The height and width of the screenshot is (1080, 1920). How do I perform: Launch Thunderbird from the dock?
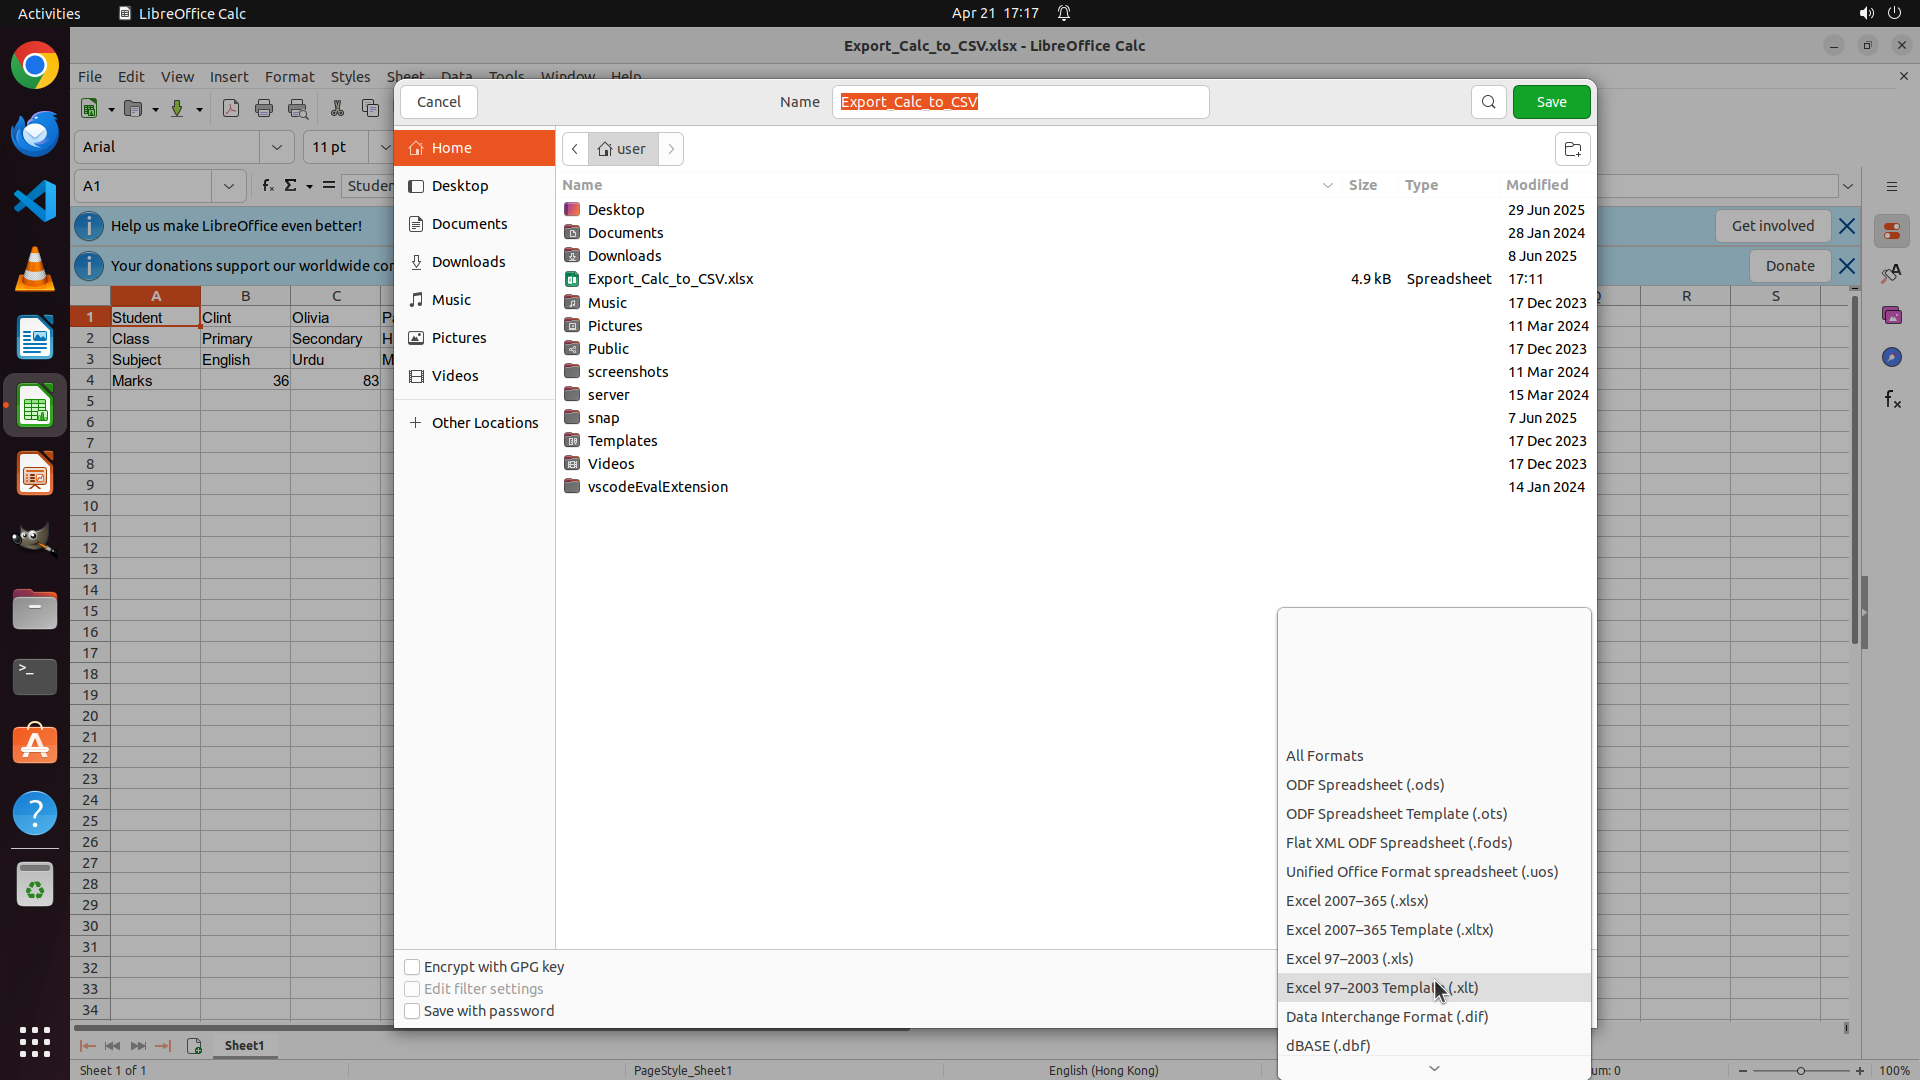[x=35, y=133]
